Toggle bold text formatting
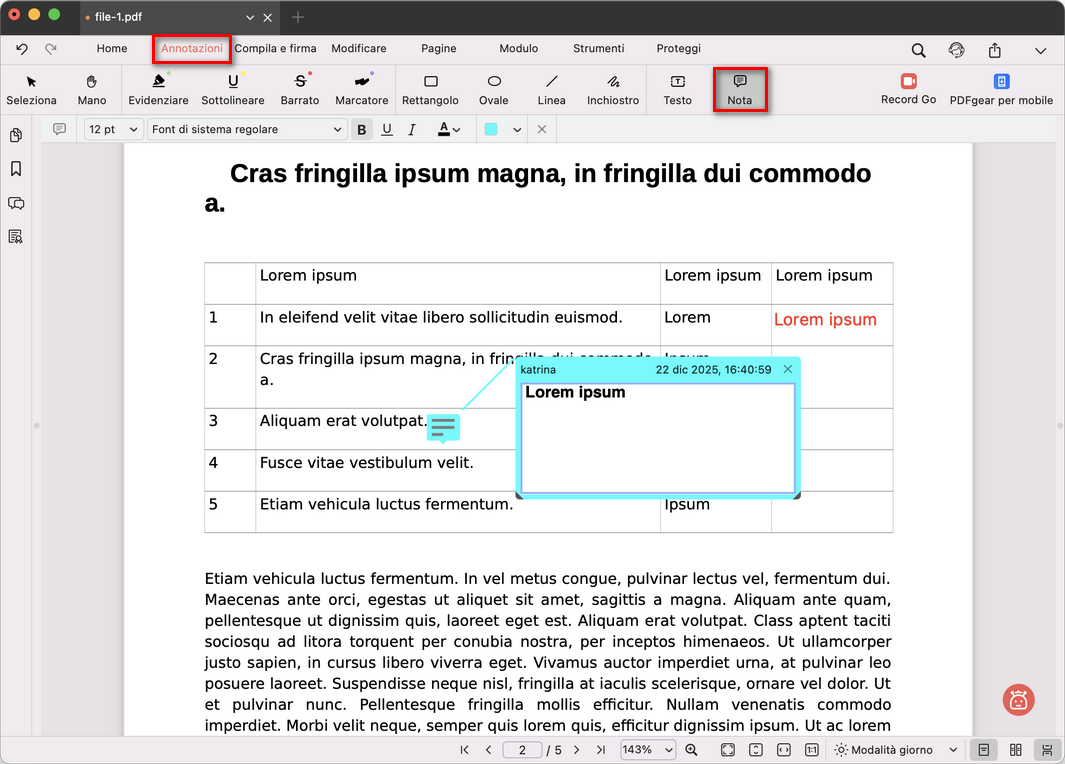 (362, 129)
